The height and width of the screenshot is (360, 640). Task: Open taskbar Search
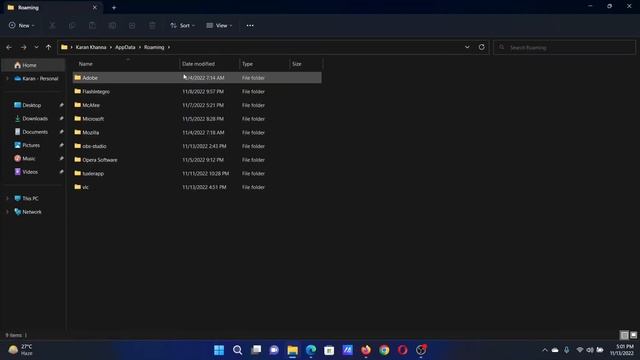pos(238,350)
